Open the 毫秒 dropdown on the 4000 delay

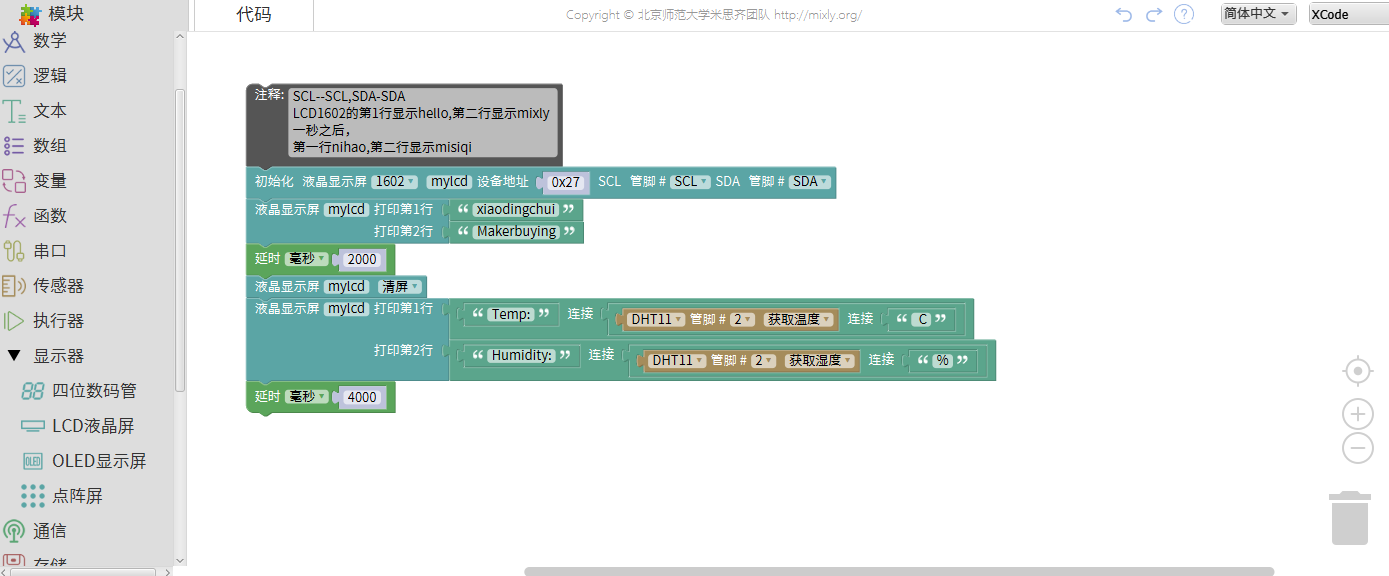pos(306,397)
